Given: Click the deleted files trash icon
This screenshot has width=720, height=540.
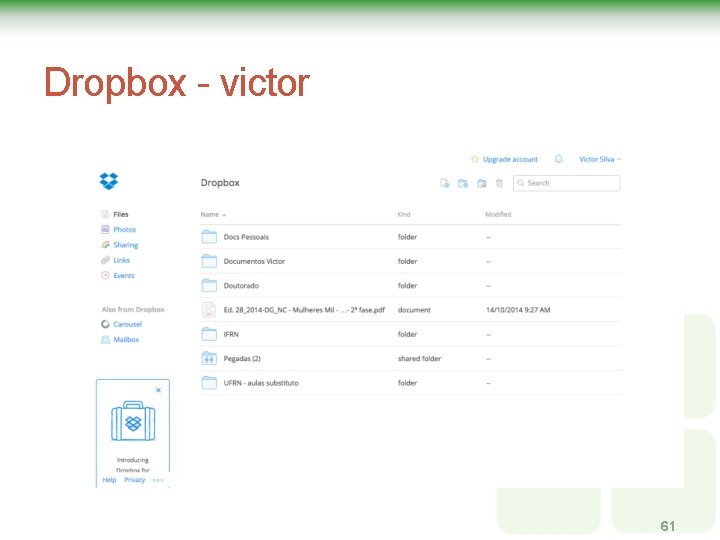Looking at the screenshot, I should 499,183.
